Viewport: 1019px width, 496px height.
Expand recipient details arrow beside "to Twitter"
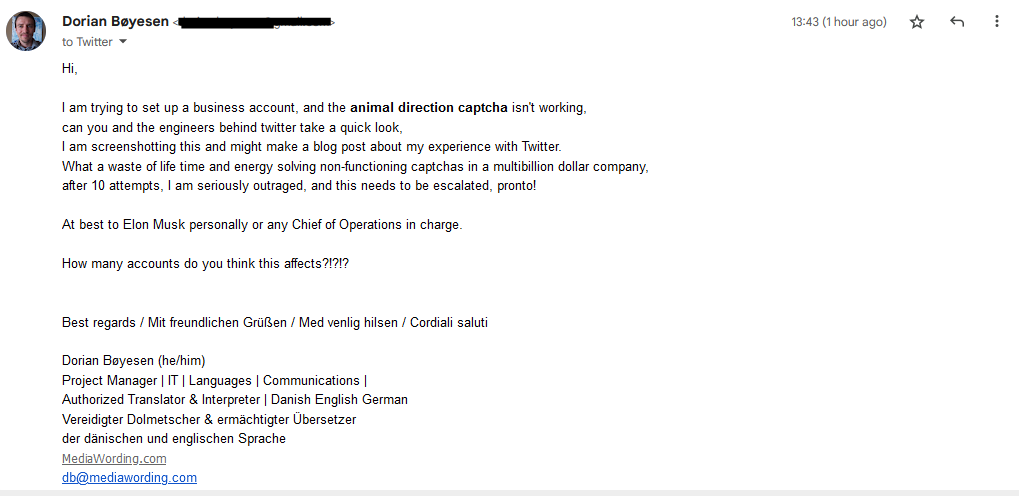(x=123, y=42)
